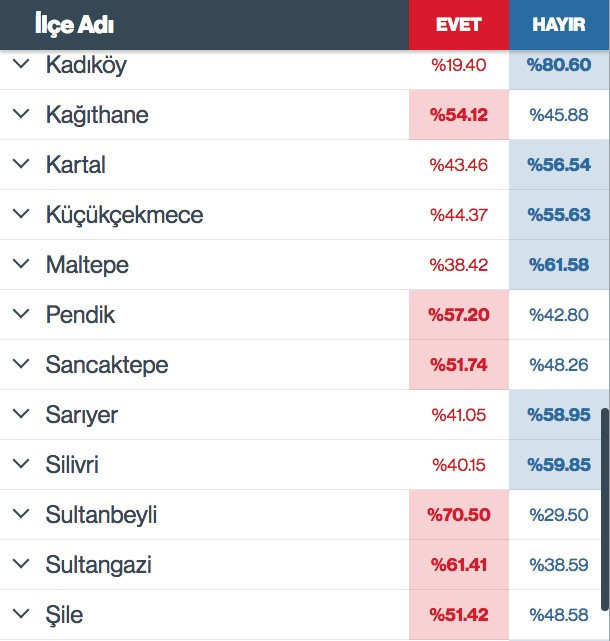610x641 pixels.
Task: Click the Kadıköy district name
Action: (86, 65)
